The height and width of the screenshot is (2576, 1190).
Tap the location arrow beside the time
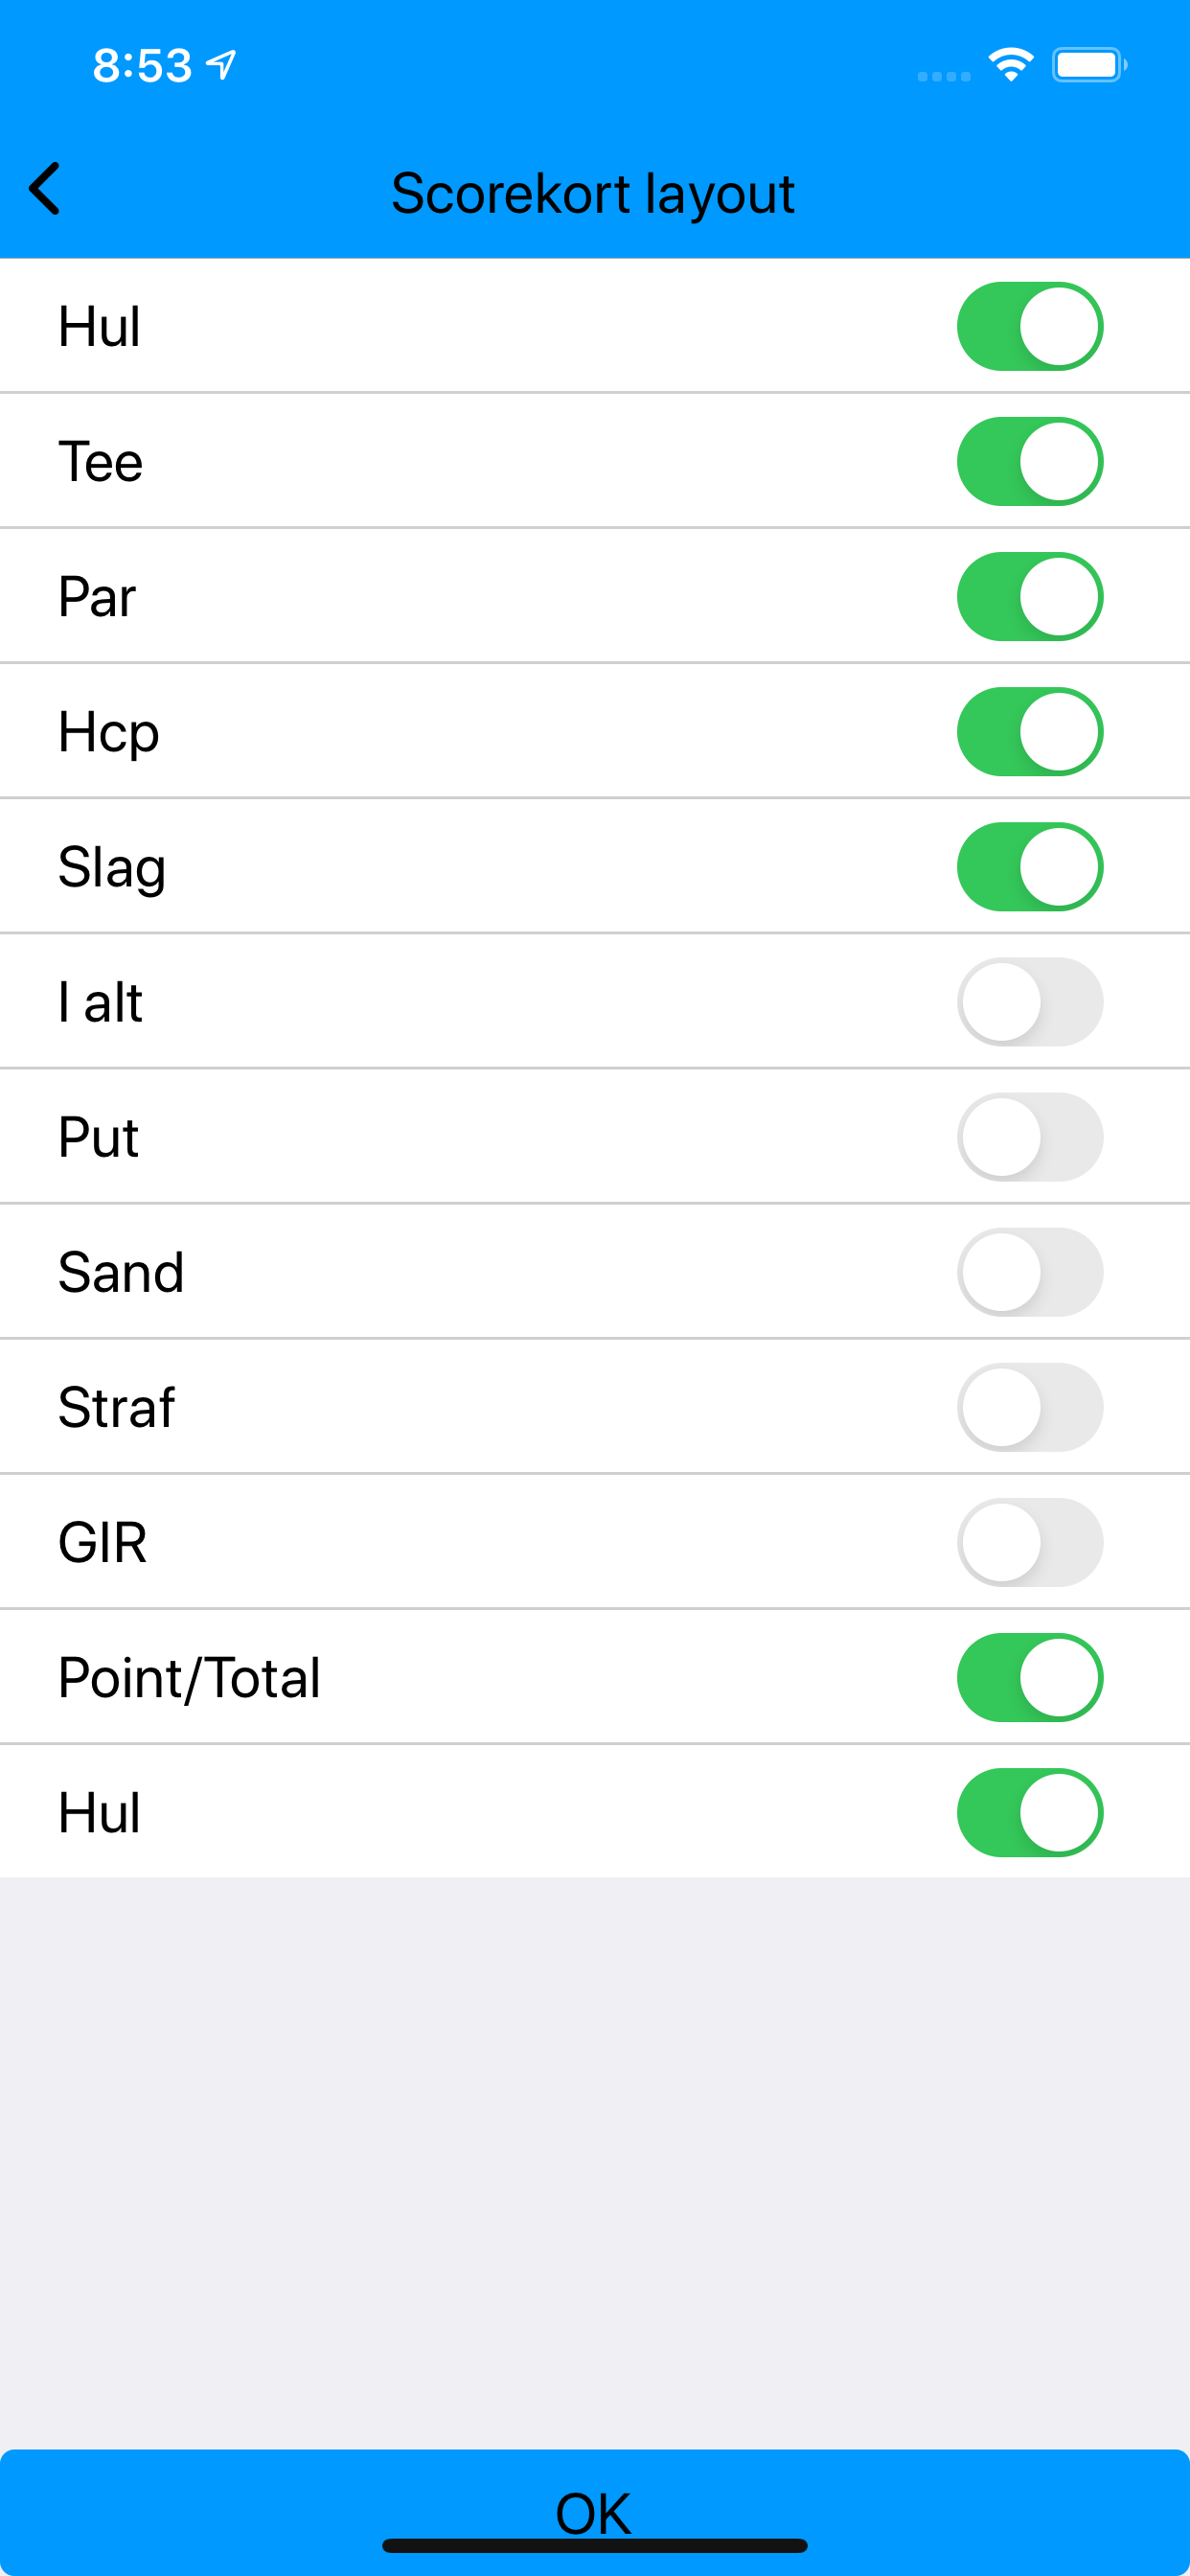pos(221,65)
